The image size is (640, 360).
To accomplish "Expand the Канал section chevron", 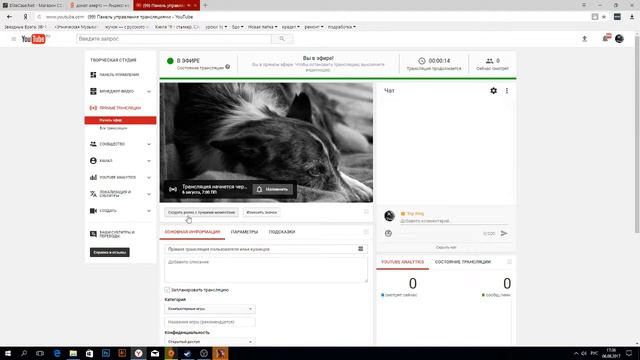I will point(149,161).
